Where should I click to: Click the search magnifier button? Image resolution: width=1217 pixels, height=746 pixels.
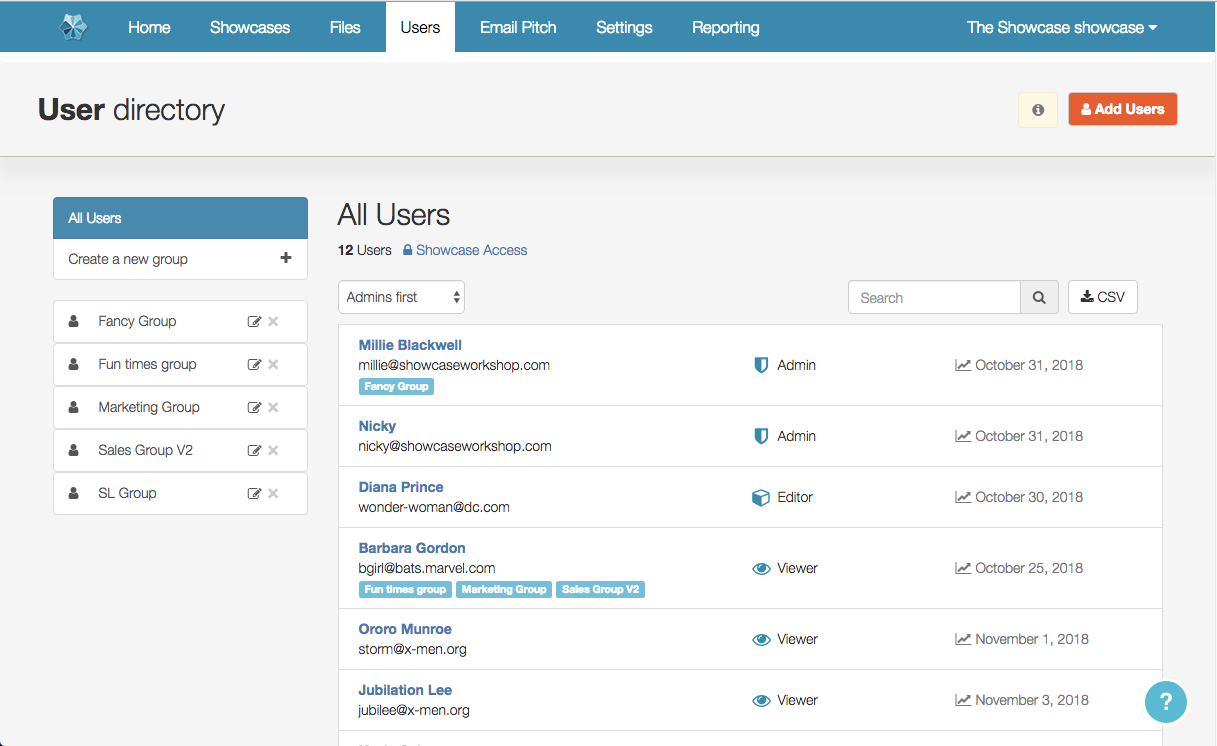(1039, 297)
